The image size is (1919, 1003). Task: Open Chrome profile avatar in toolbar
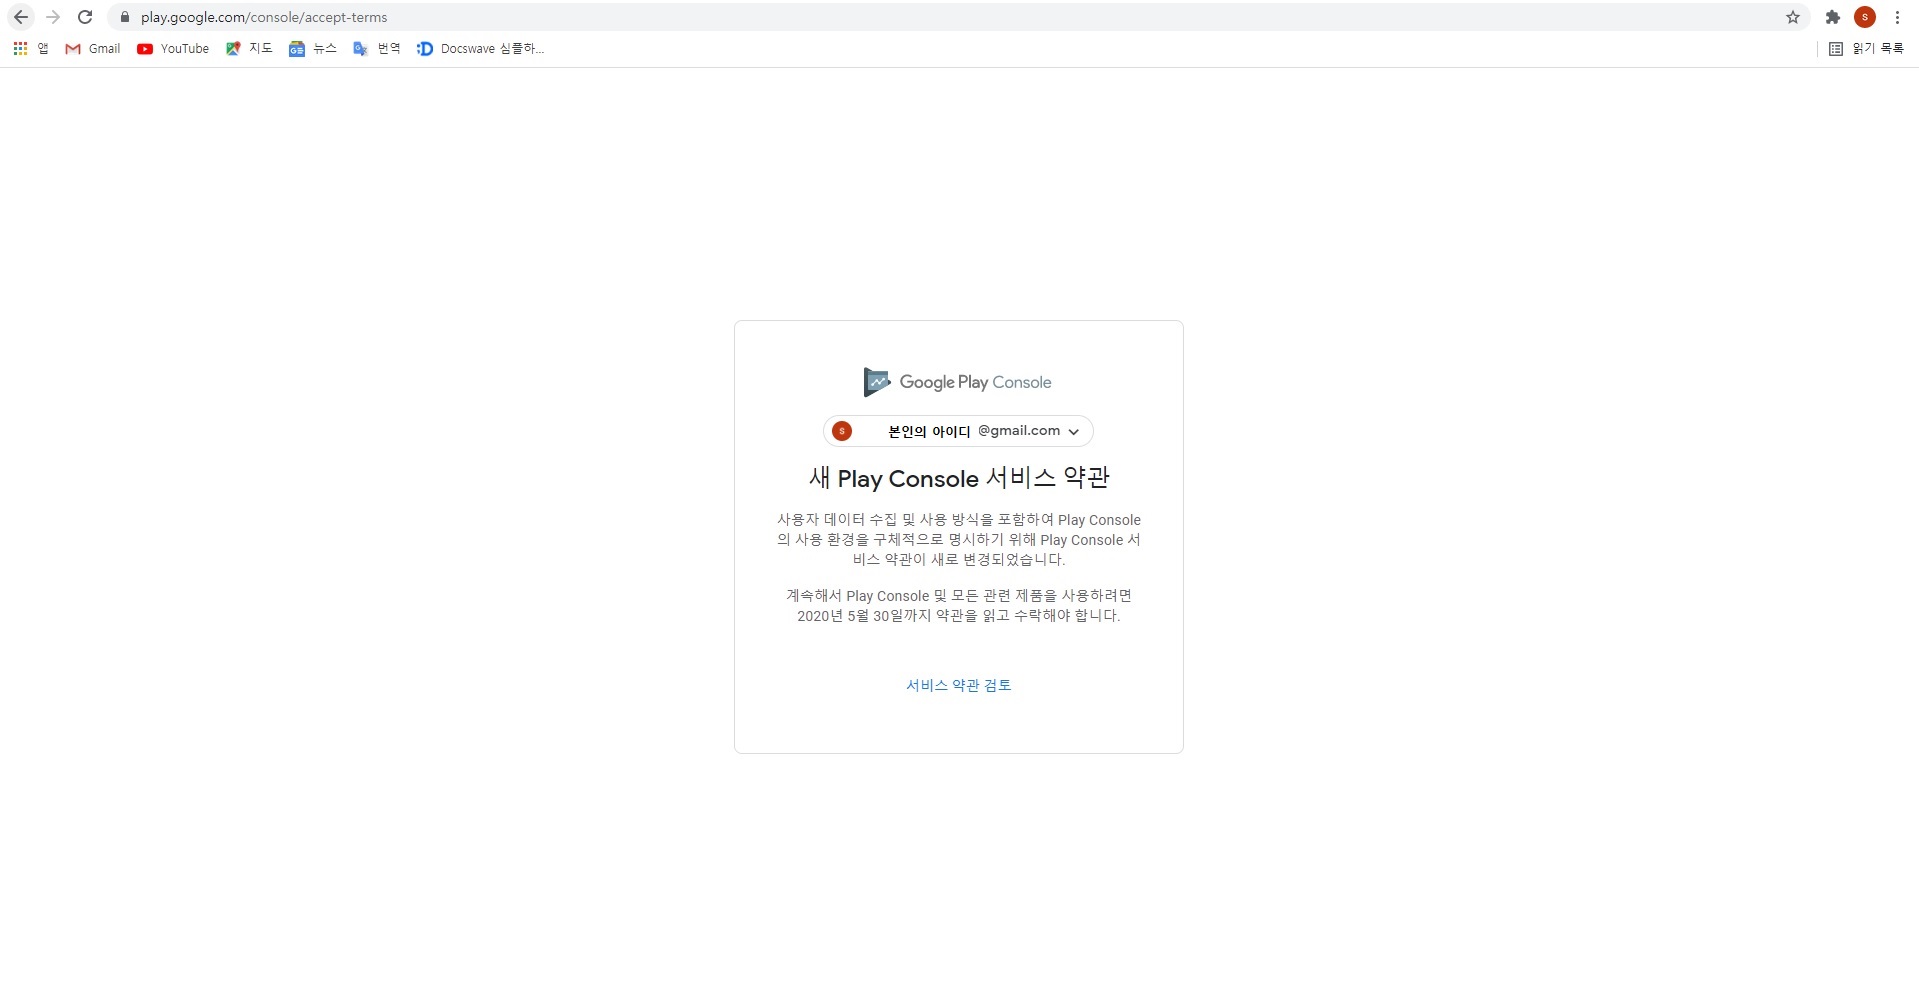[1865, 17]
